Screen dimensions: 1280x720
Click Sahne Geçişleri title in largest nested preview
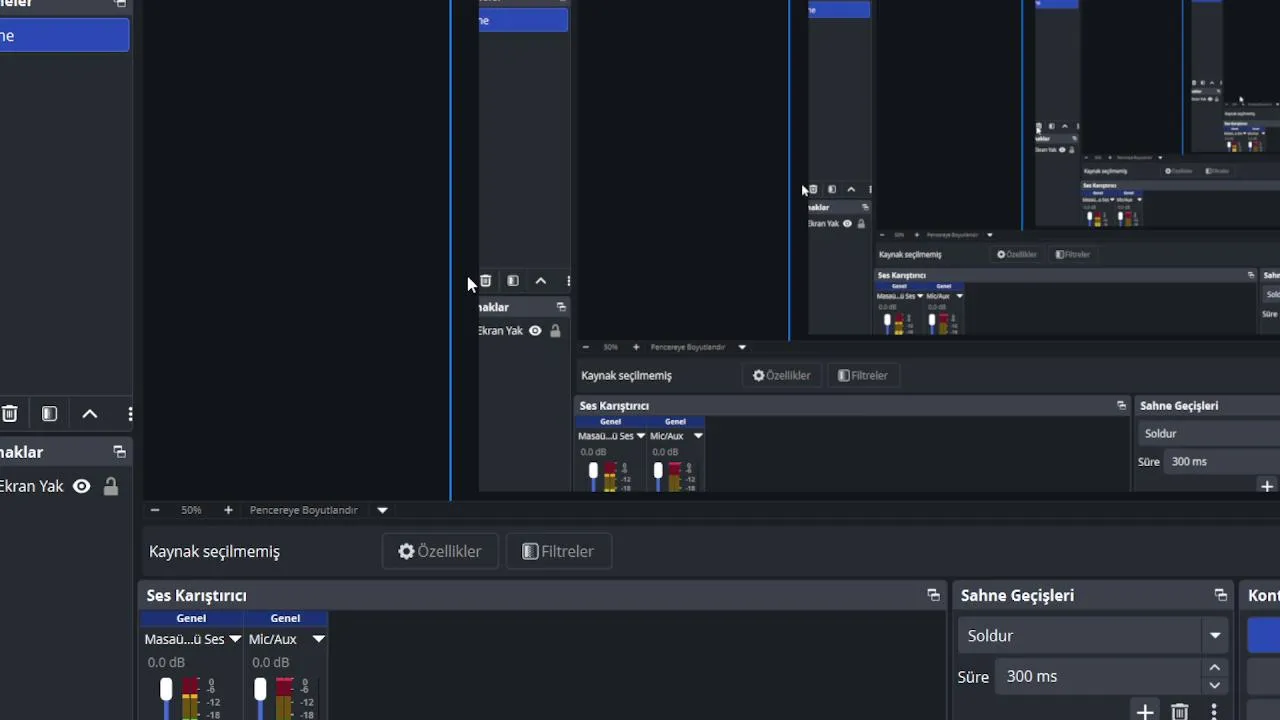click(1179, 405)
